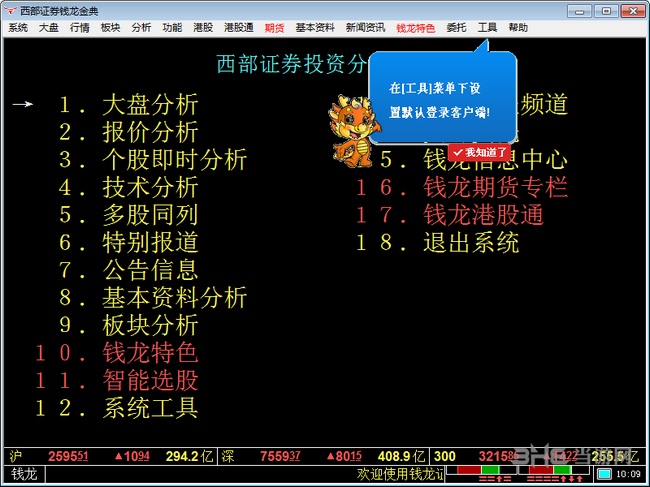Minimize the 西部证券钱龙金典 window
The image size is (650, 487).
579,11
